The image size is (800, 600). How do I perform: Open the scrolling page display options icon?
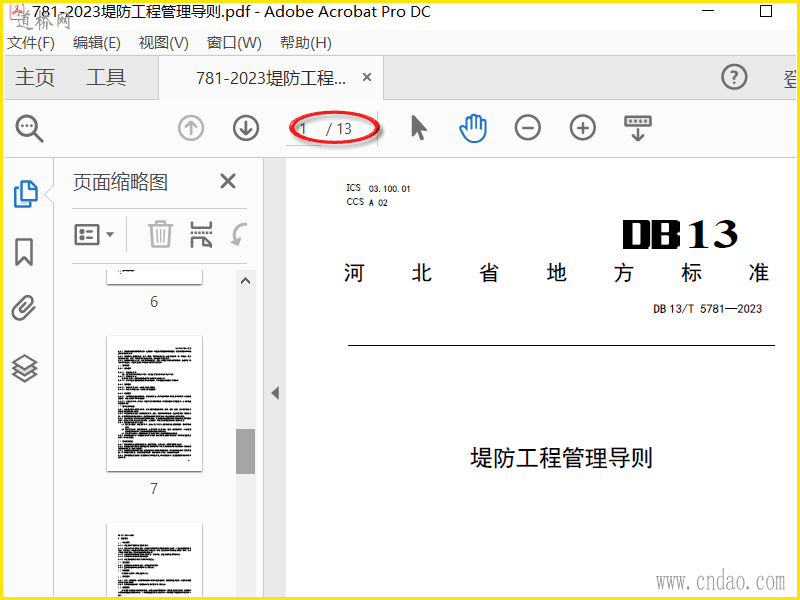pyautogui.click(x=638, y=128)
